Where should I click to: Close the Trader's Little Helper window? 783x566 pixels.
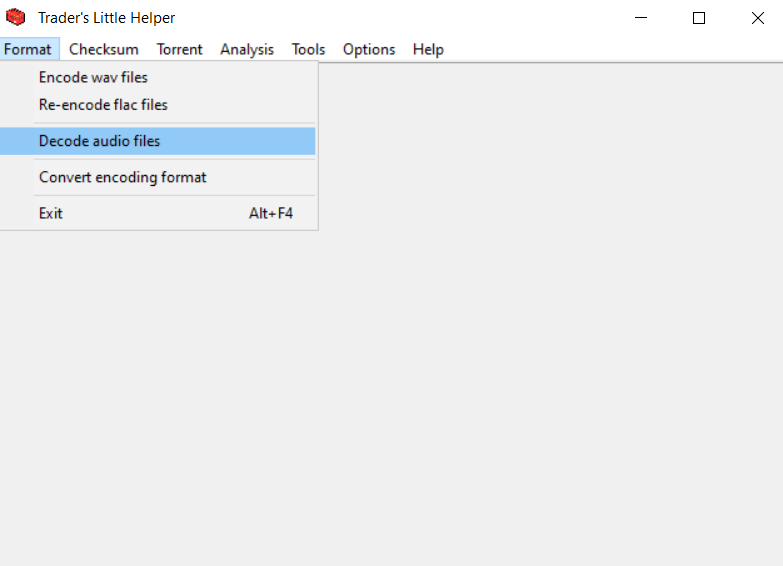pyautogui.click(x=757, y=18)
